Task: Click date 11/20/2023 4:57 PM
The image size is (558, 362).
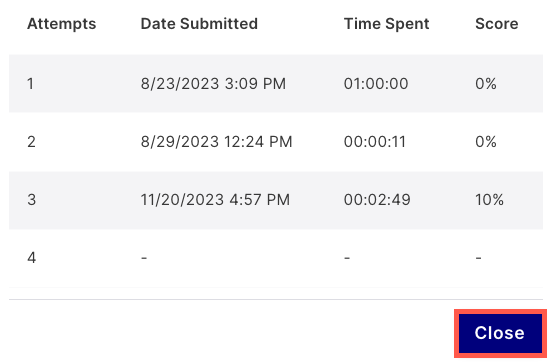Action: 215,200
